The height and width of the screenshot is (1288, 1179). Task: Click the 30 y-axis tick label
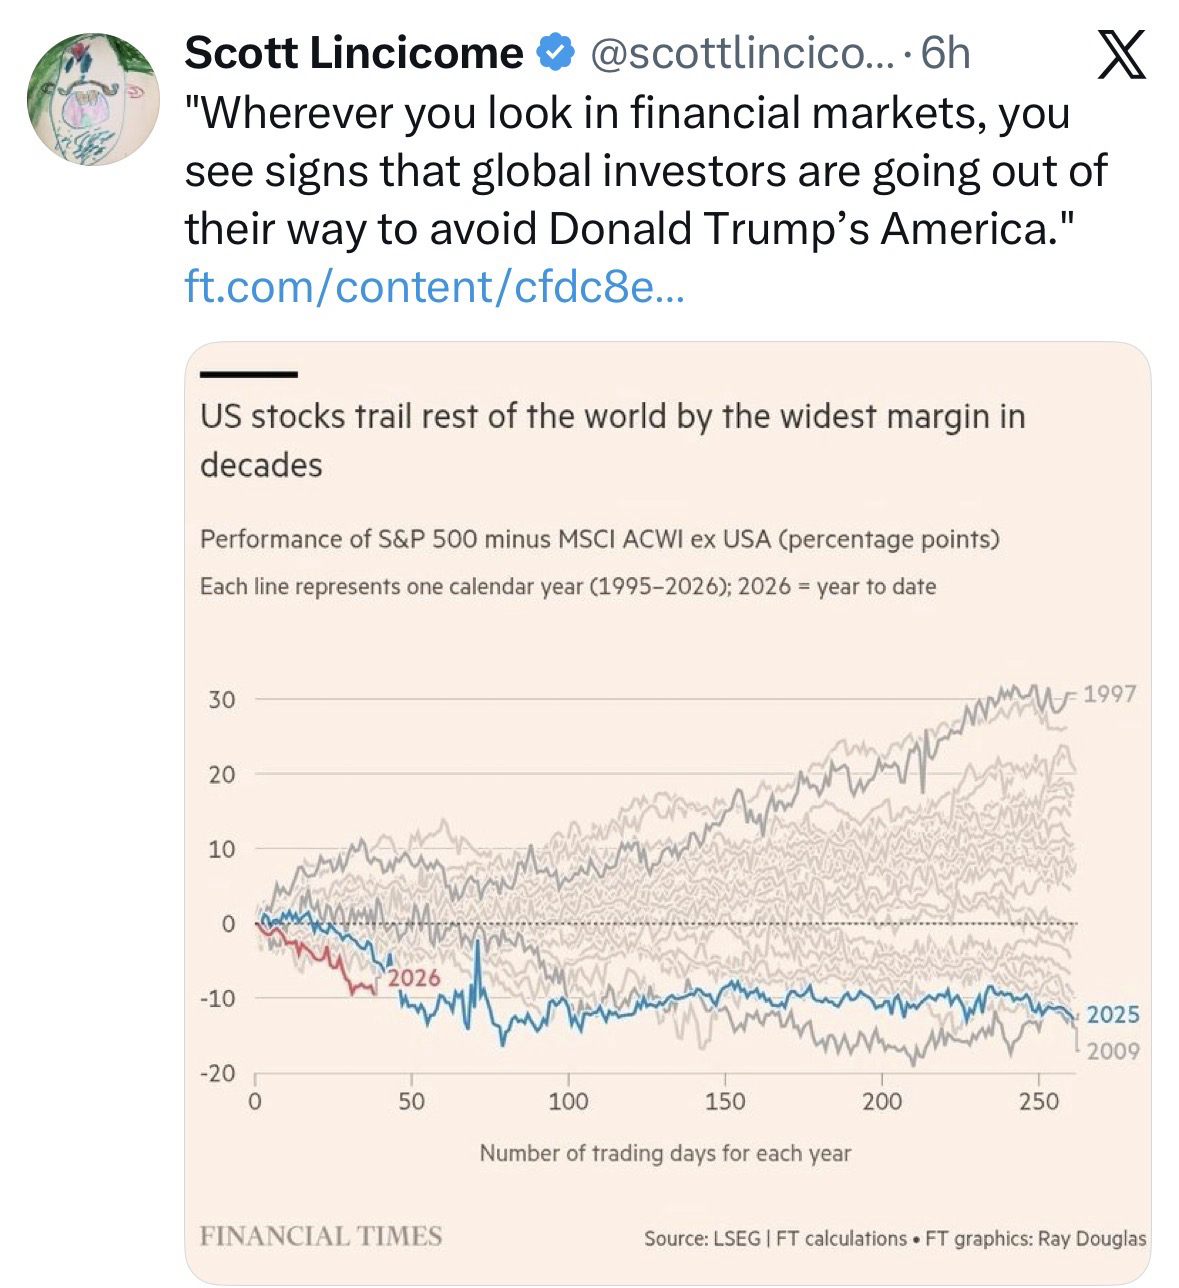(x=222, y=699)
